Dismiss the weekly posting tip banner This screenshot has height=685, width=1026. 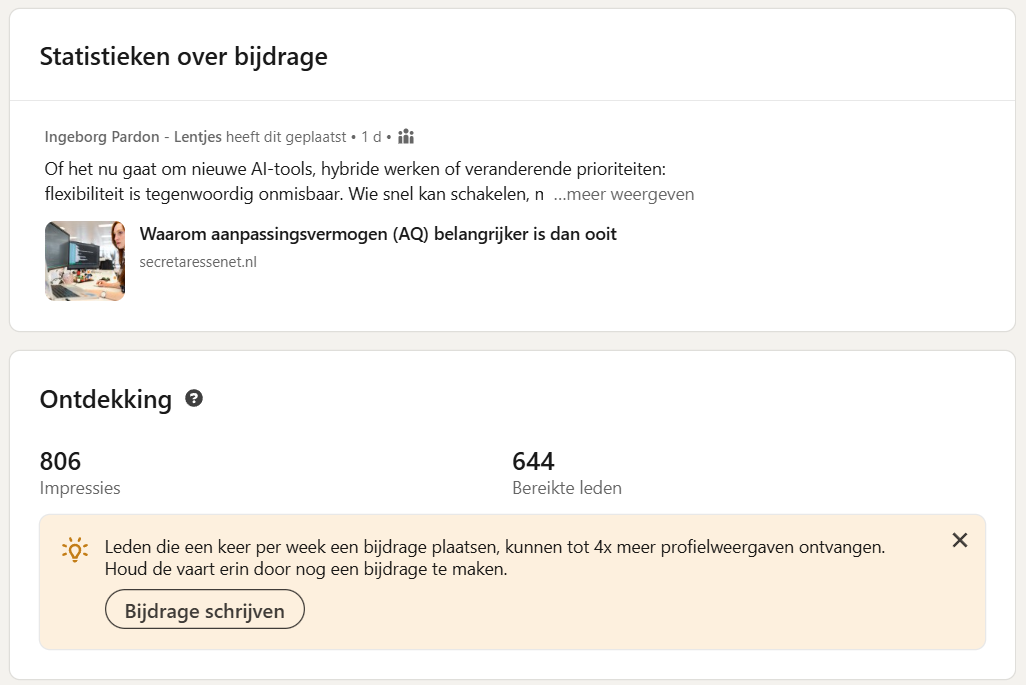coord(960,541)
